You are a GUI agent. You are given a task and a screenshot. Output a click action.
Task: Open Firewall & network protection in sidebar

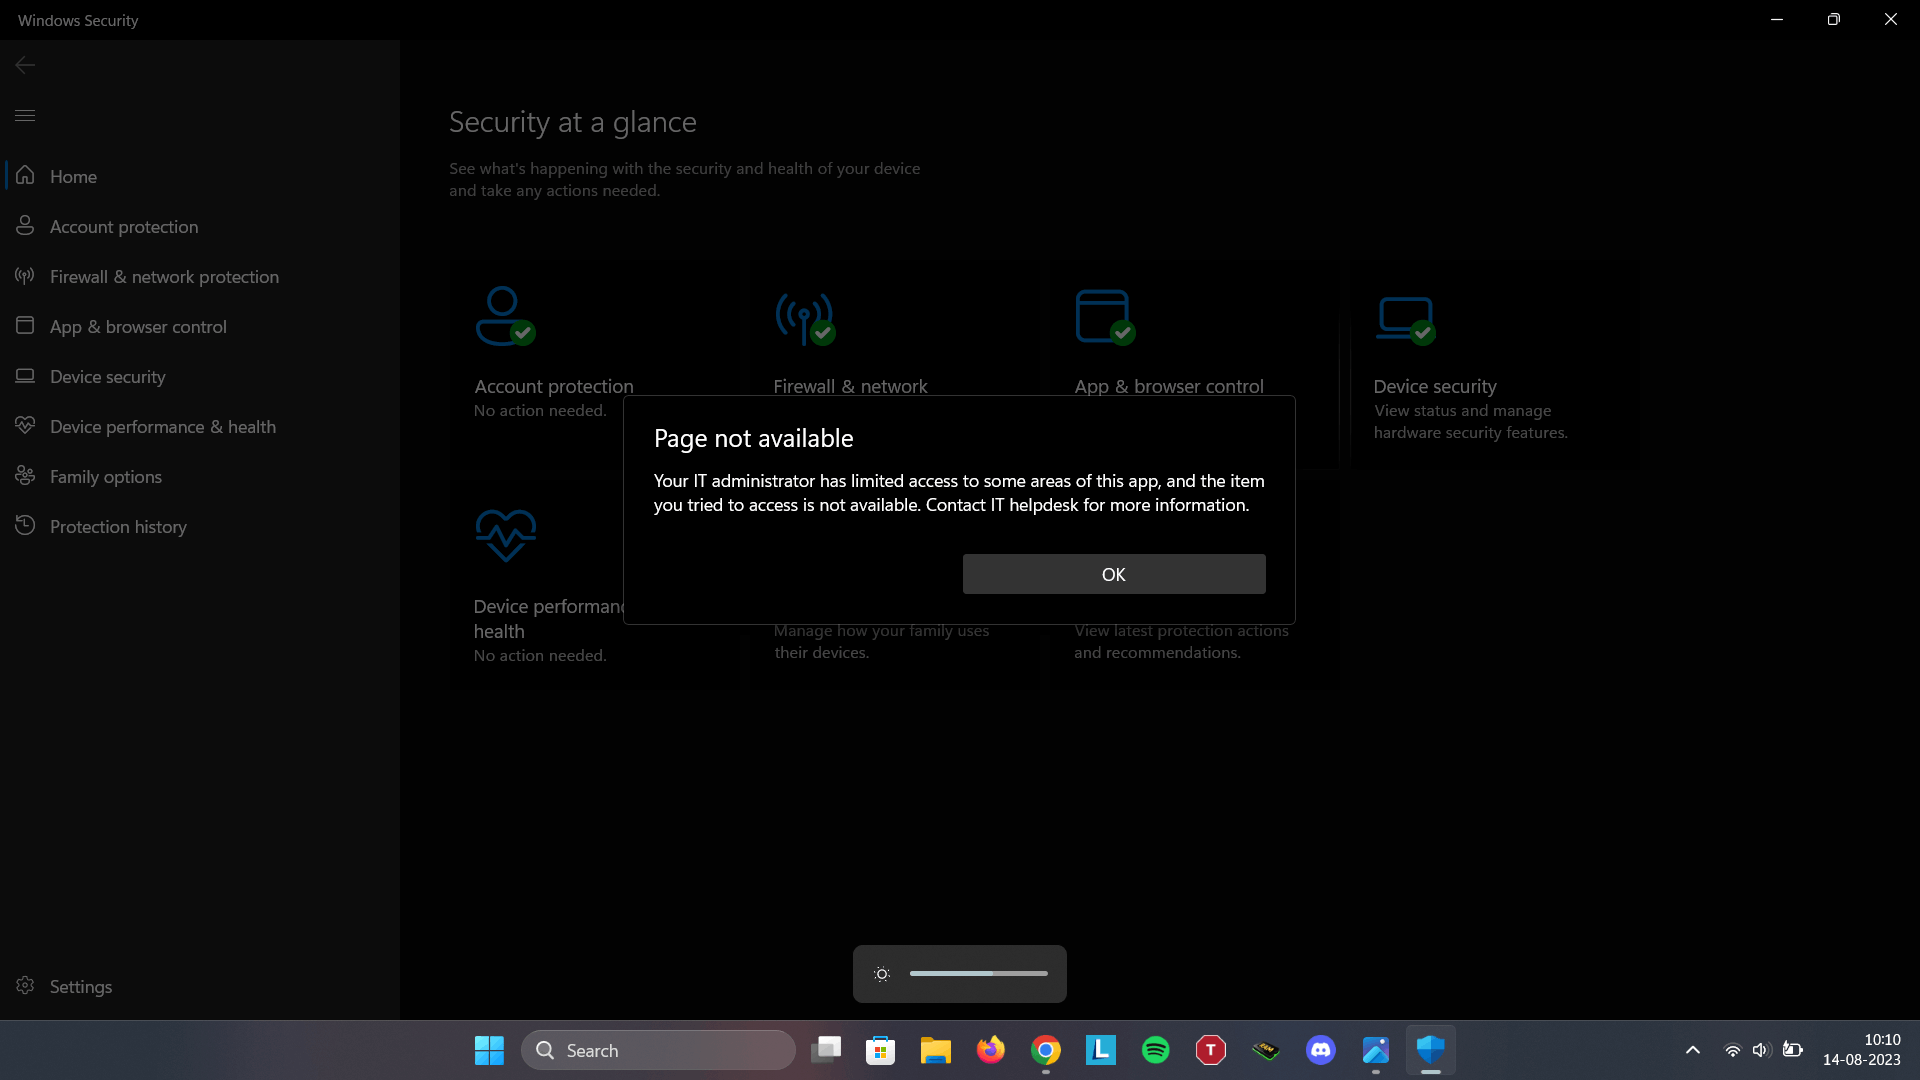[x=200, y=276]
